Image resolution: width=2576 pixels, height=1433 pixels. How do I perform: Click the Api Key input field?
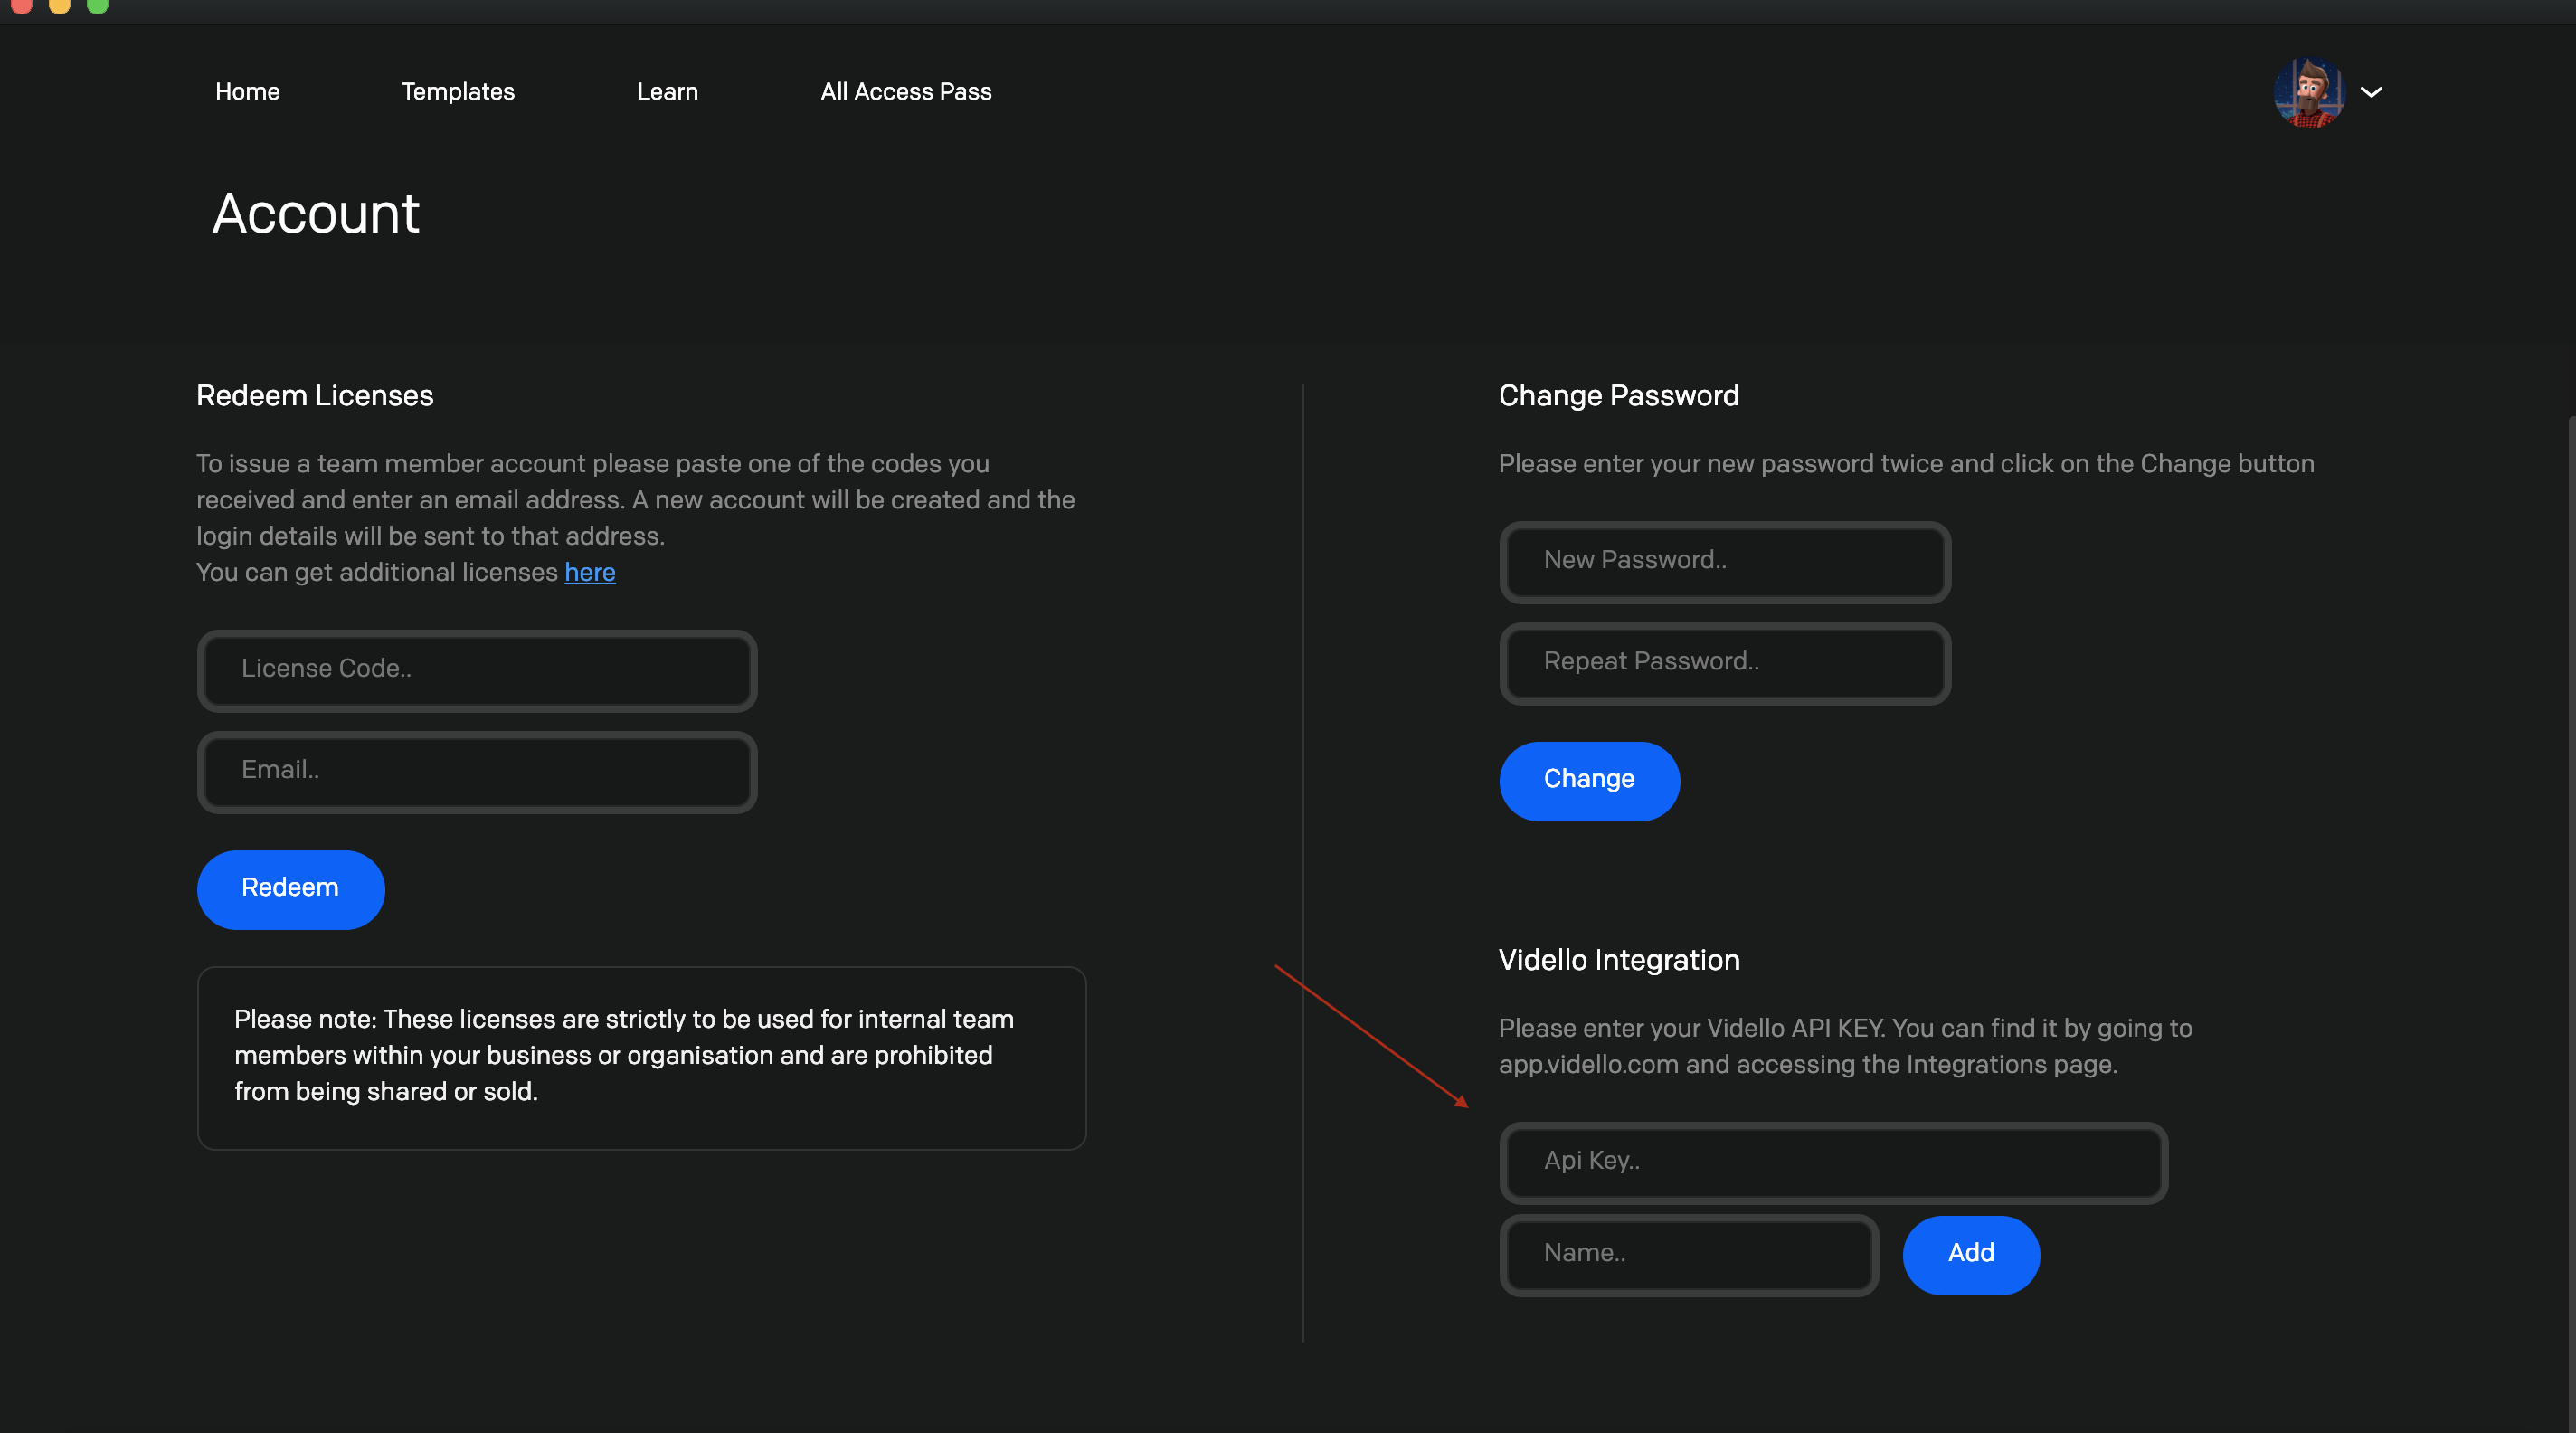1833,1162
